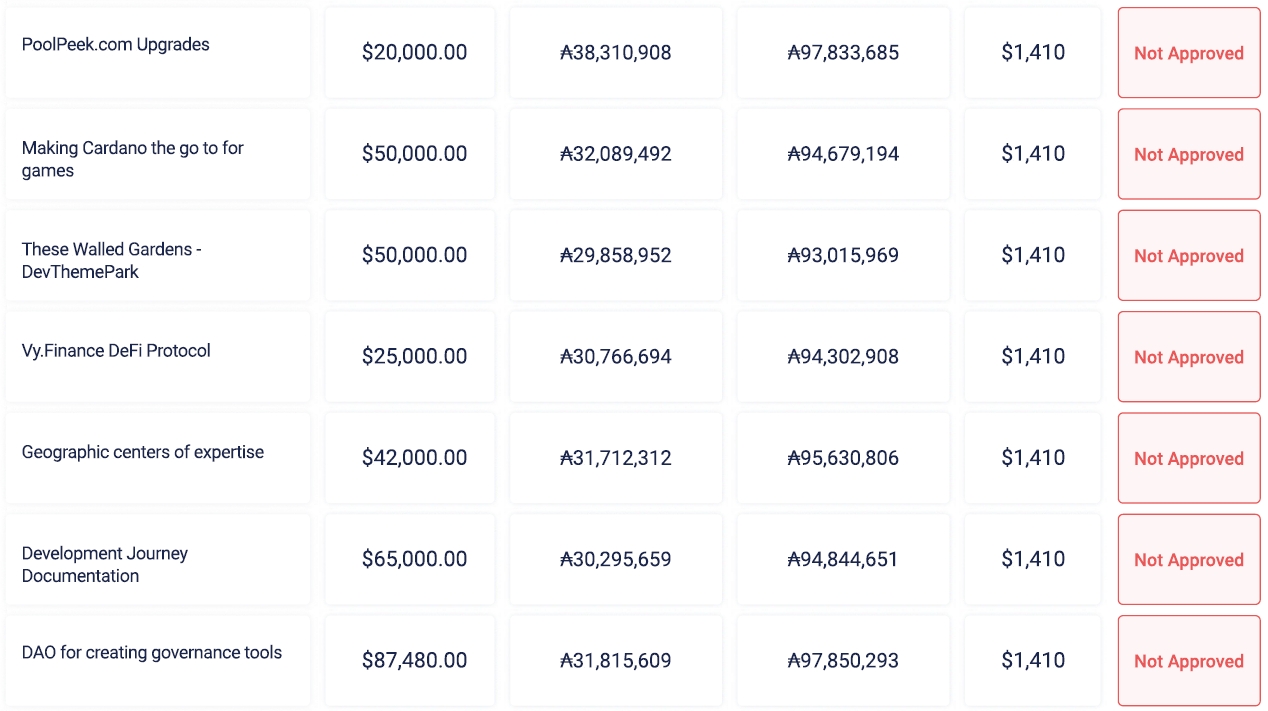
Task: Click Not Approved badge for Development Journey Documentation
Action: (1188, 560)
